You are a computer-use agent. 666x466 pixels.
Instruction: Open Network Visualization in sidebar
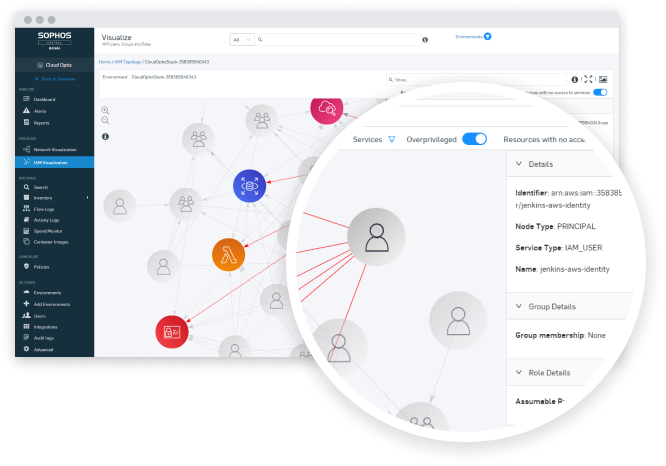55,149
